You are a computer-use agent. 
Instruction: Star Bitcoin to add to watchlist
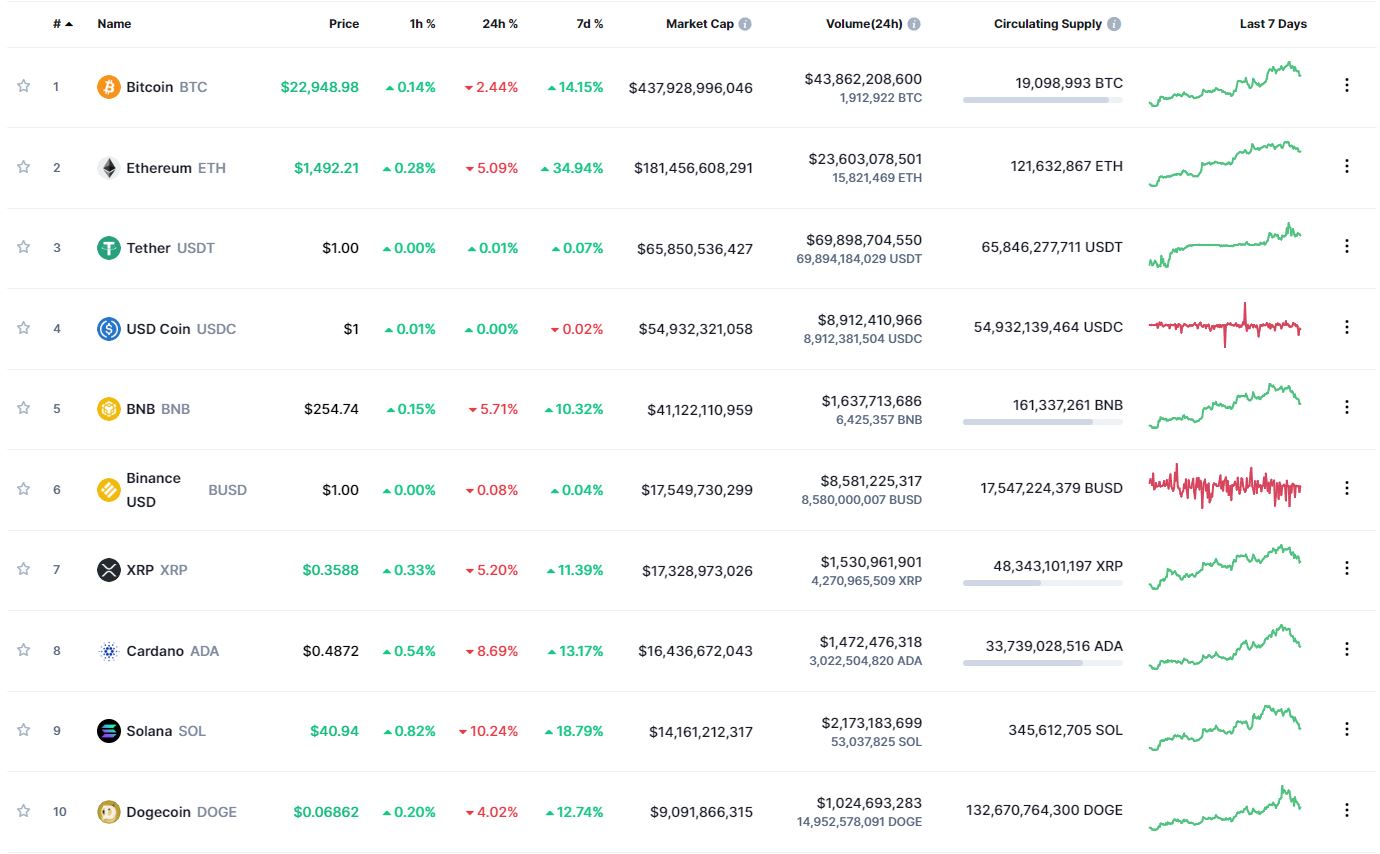pyautogui.click(x=23, y=86)
